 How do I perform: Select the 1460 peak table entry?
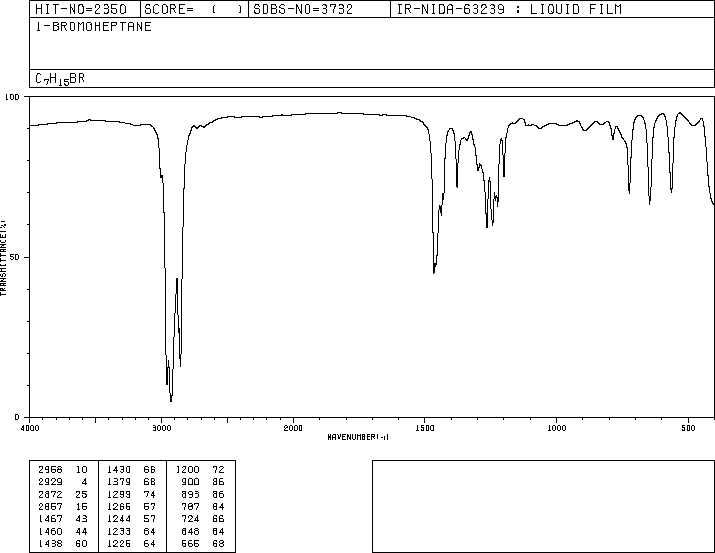(50, 531)
